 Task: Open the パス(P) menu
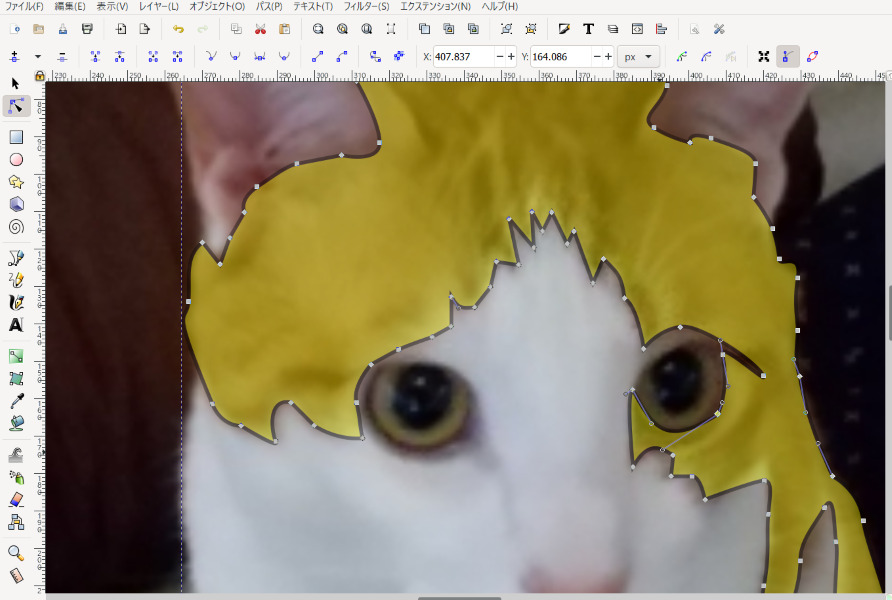click(269, 6)
